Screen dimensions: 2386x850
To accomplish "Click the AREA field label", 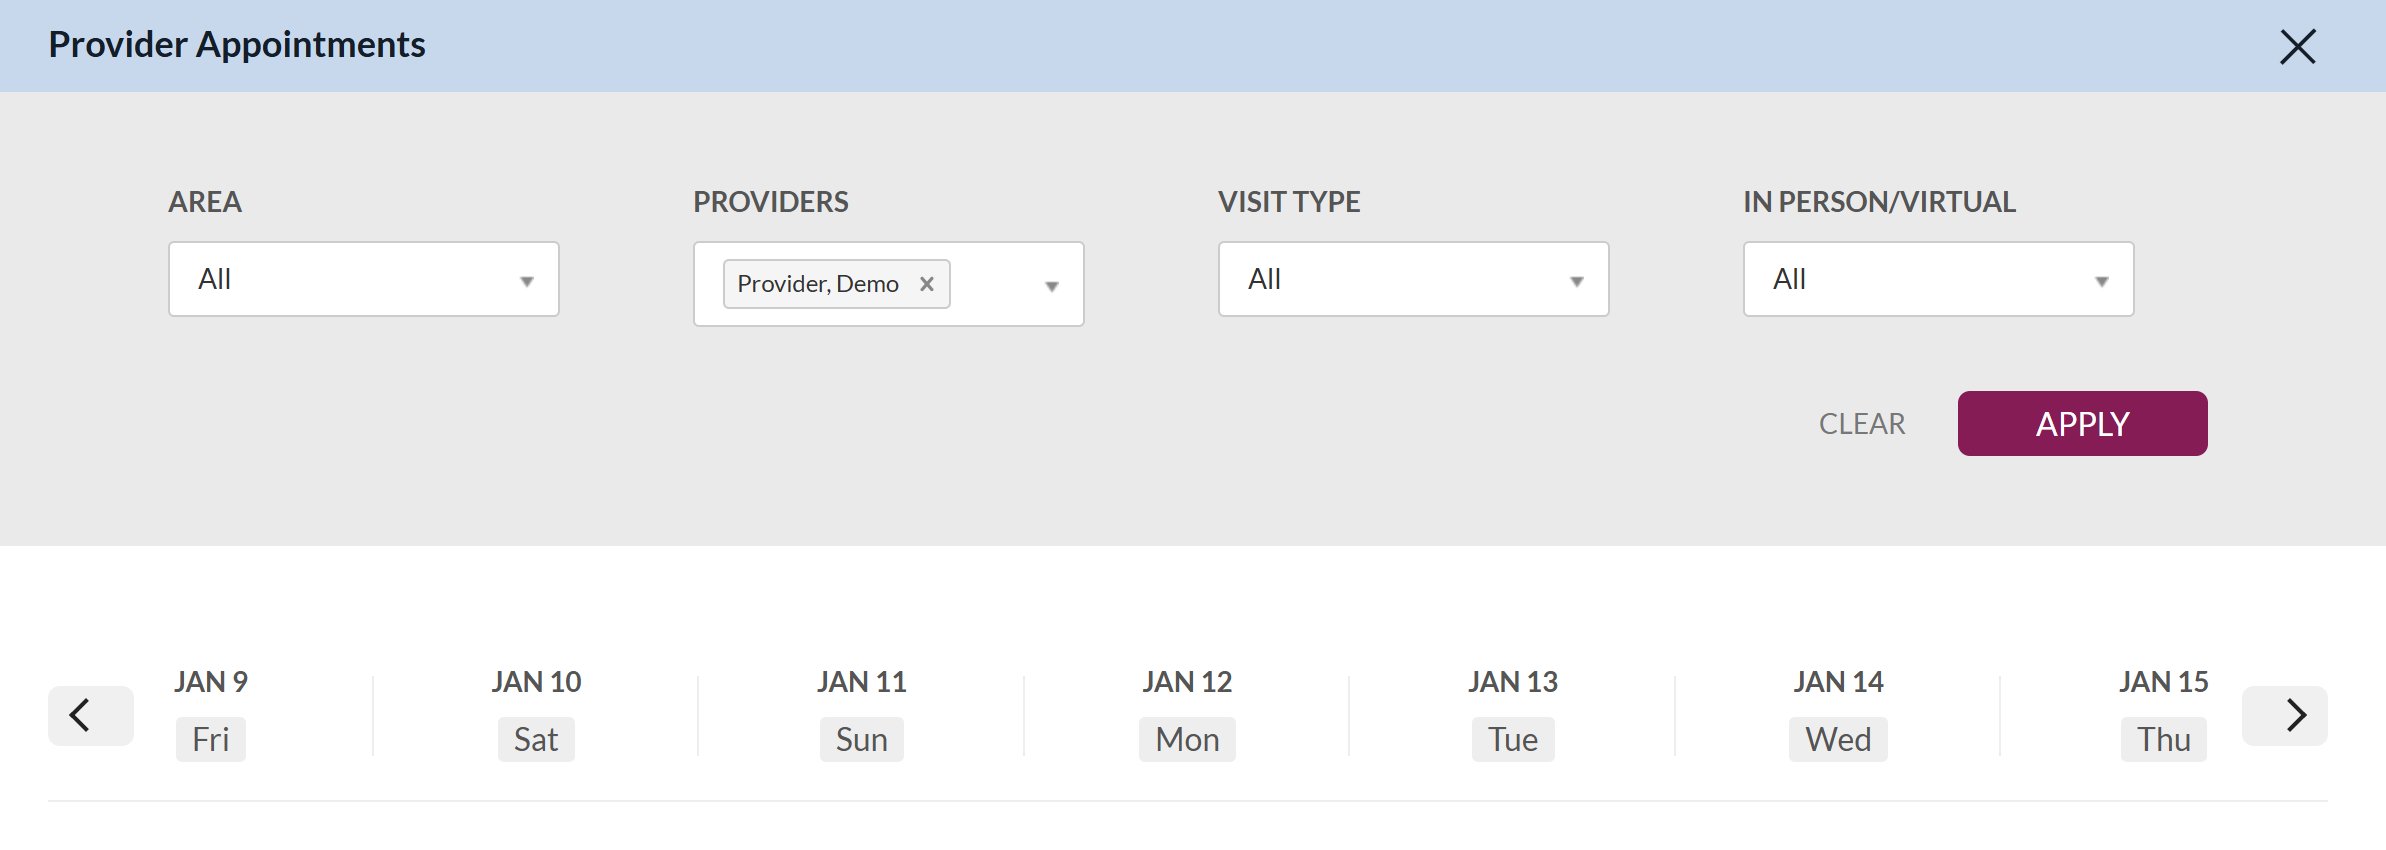I will [205, 202].
